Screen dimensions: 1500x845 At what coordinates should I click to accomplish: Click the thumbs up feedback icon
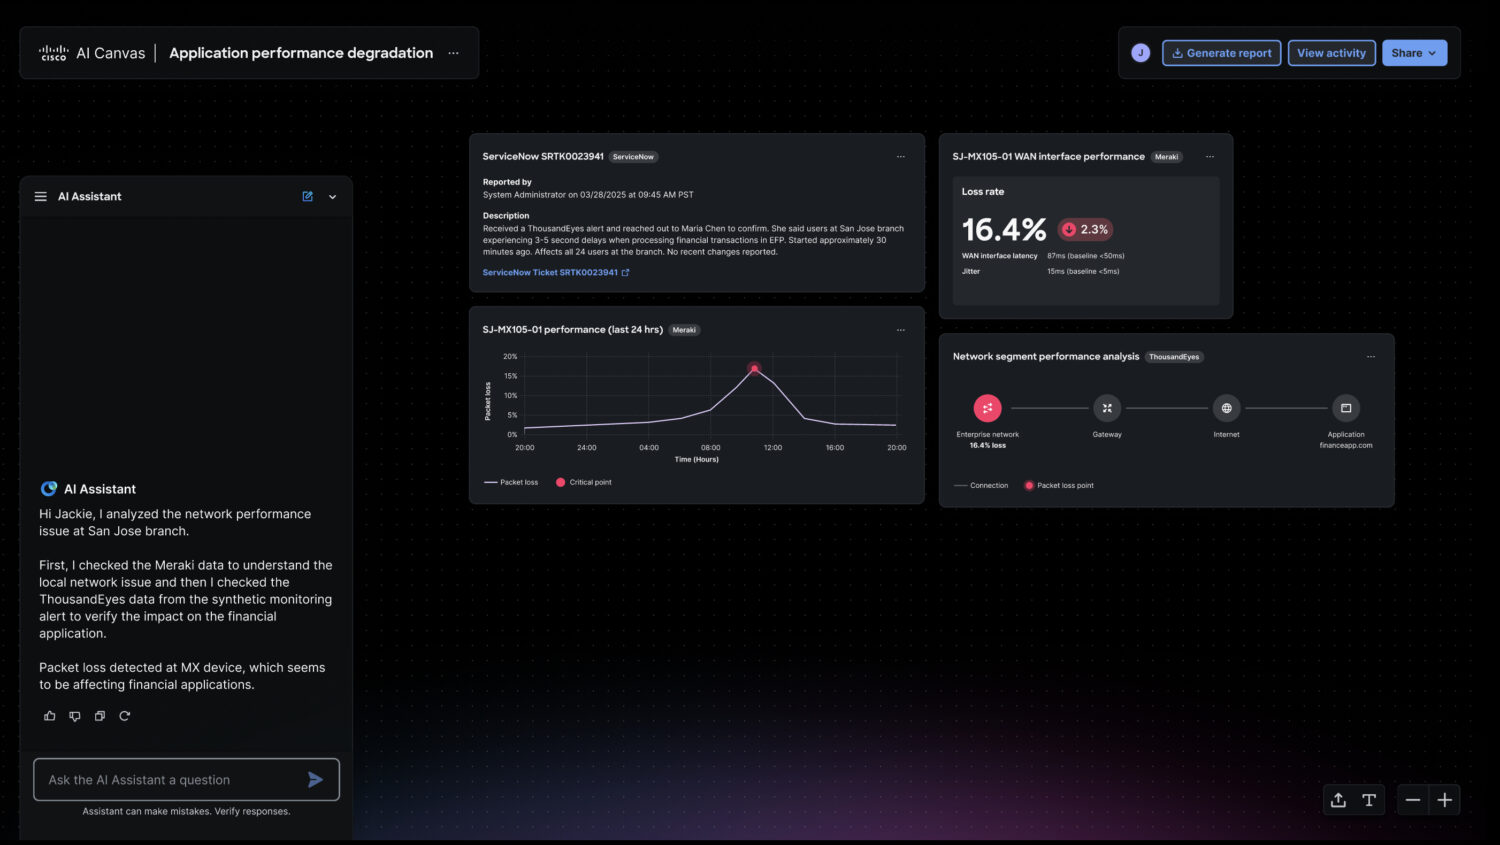pyautogui.click(x=50, y=716)
